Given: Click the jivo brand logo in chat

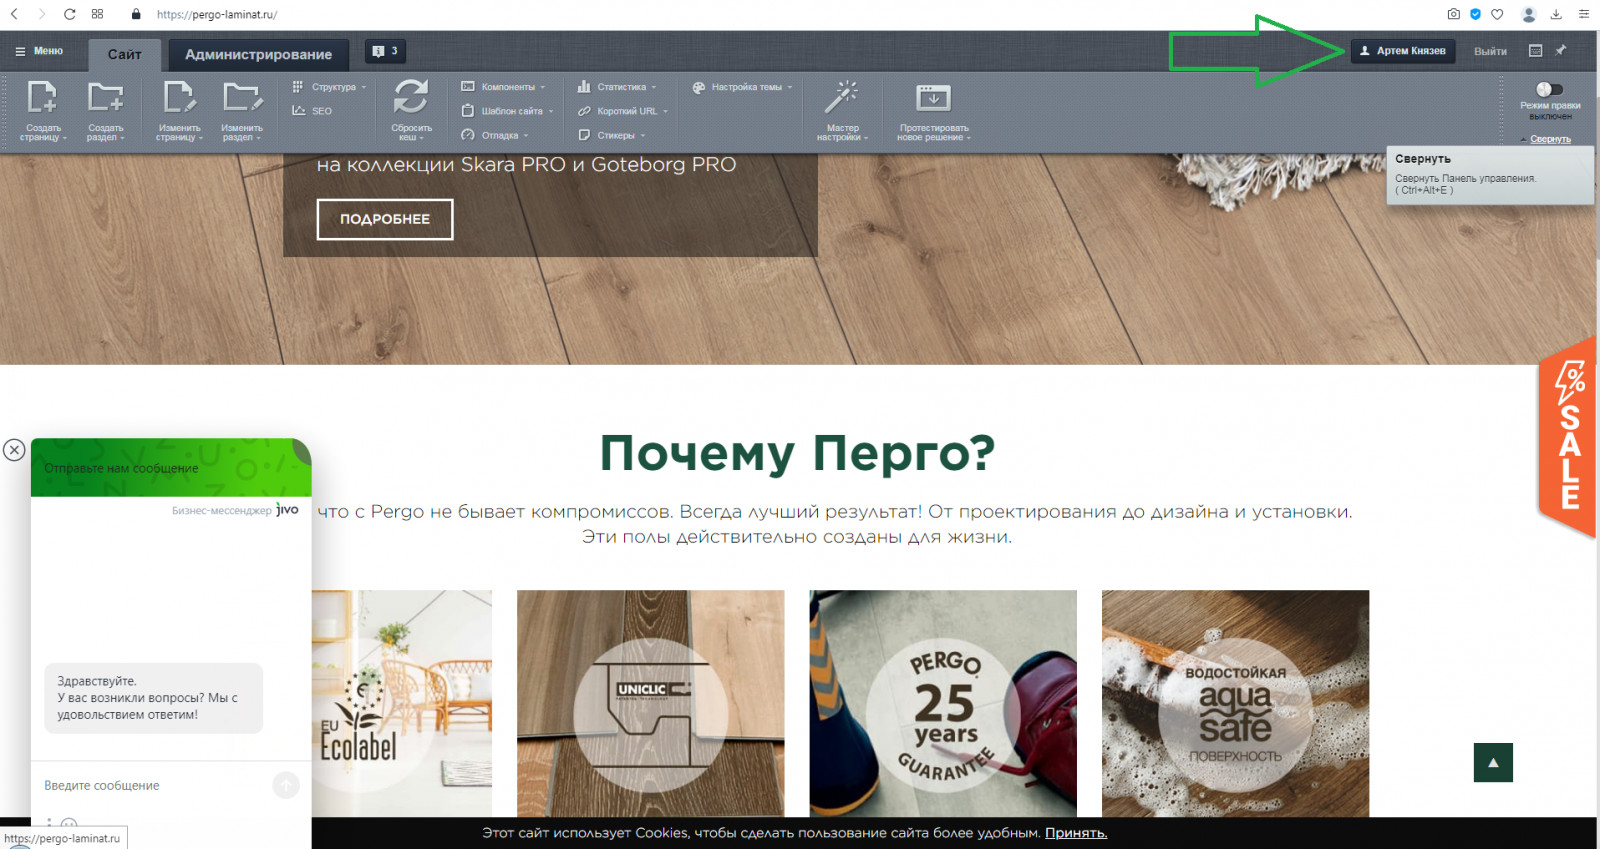Looking at the screenshot, I should [287, 510].
